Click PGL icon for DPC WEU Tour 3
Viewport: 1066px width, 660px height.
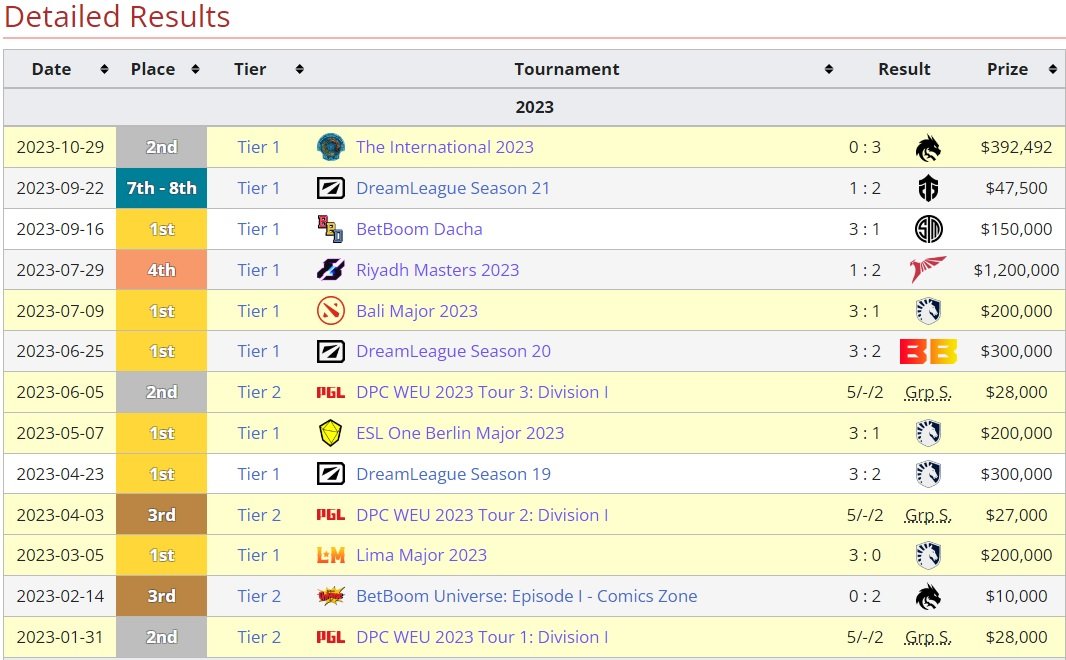tap(331, 392)
